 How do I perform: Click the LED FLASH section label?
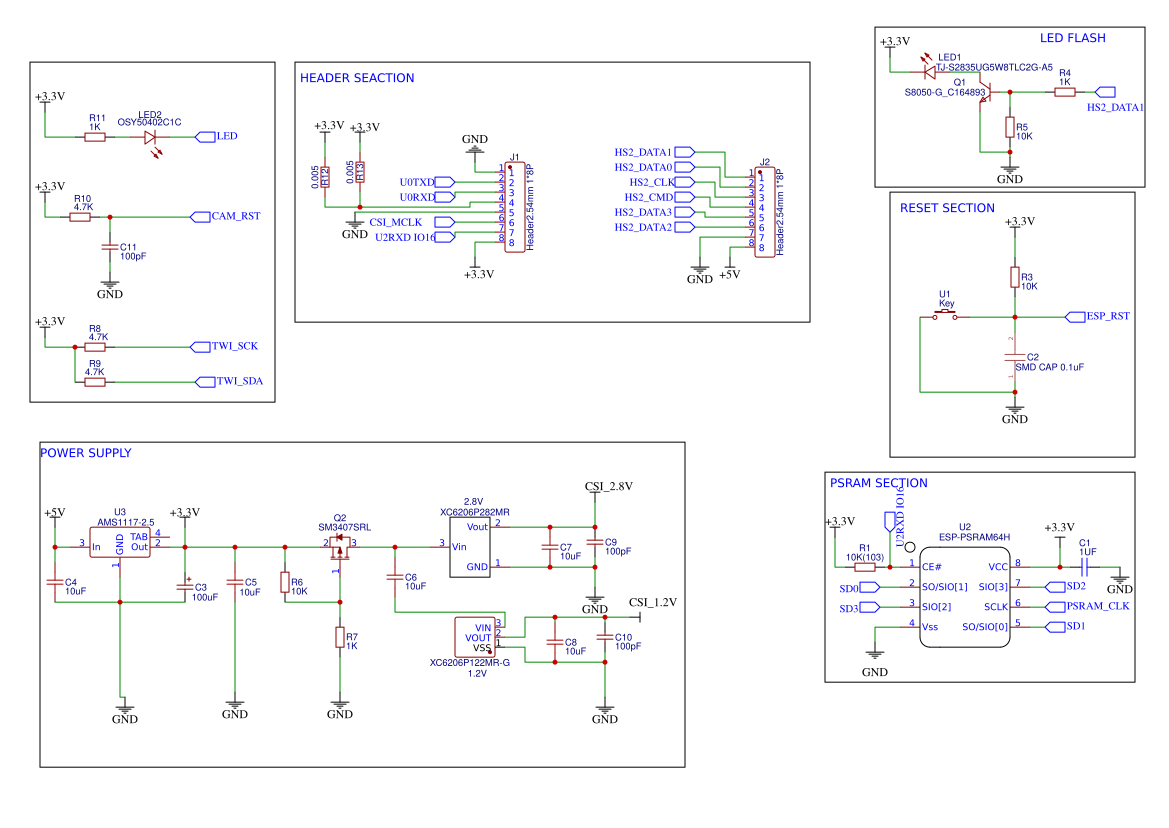coord(1073,38)
